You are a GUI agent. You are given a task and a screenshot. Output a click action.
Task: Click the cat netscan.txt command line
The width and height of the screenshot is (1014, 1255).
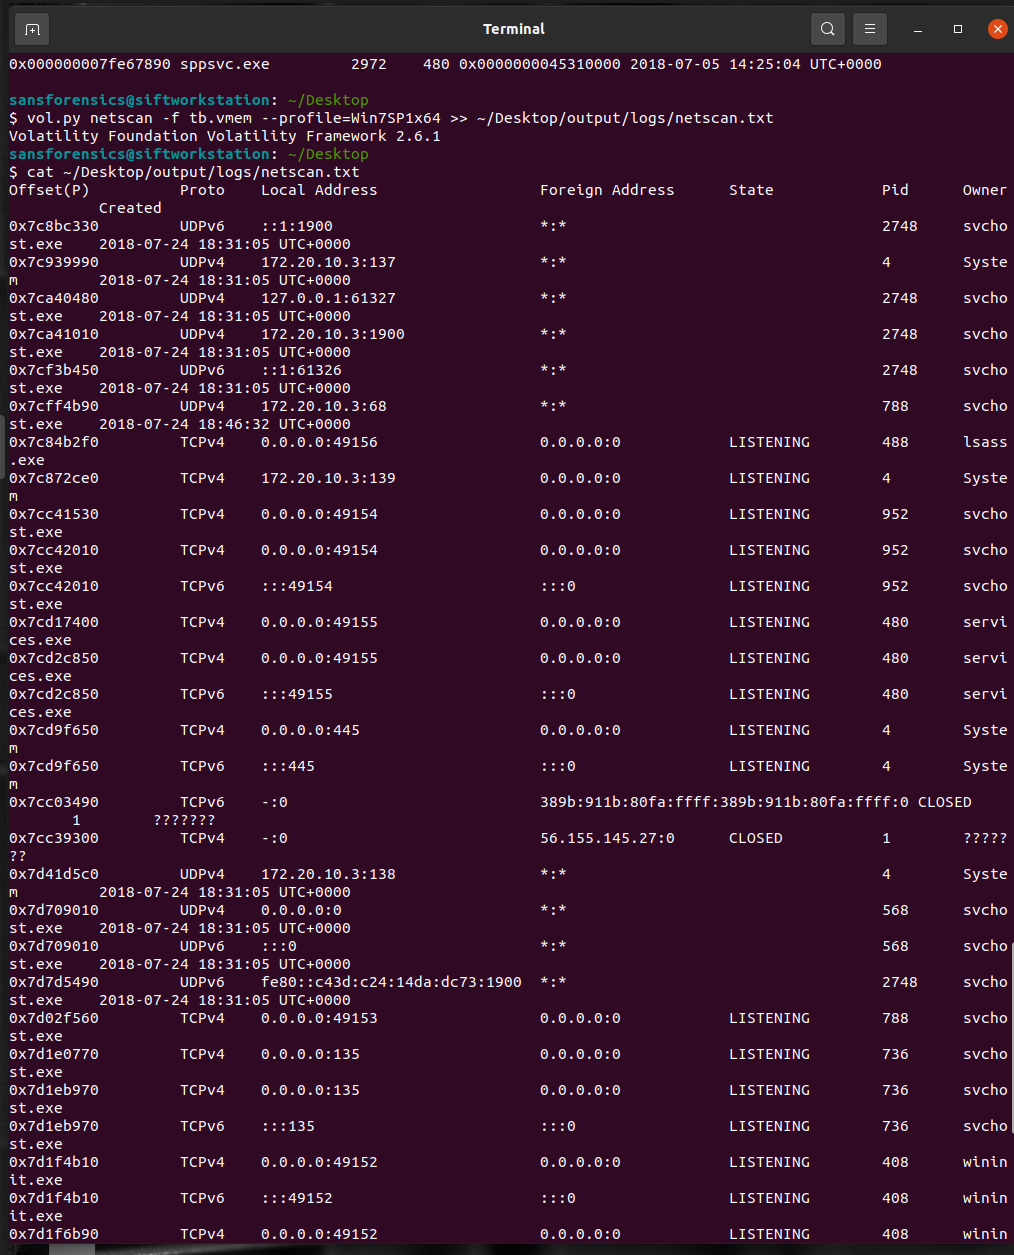coord(184,172)
